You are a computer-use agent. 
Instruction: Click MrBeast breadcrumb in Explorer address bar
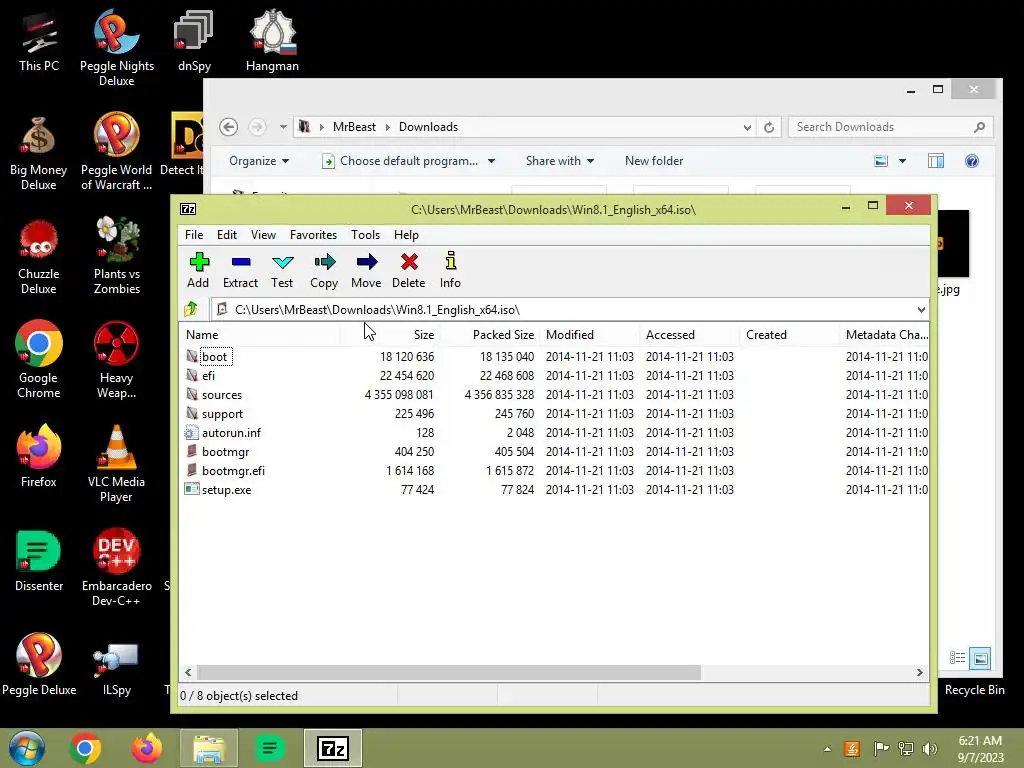(354, 127)
